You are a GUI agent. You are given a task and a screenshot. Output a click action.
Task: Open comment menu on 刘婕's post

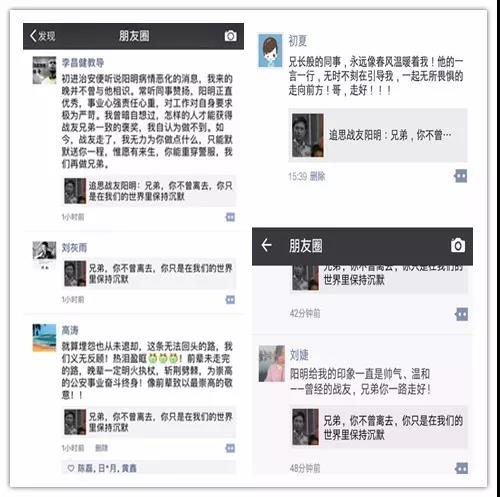tap(461, 468)
